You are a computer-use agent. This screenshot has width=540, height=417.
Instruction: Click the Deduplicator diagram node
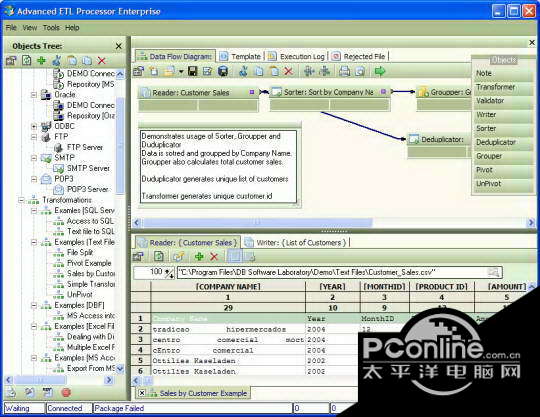click(439, 145)
